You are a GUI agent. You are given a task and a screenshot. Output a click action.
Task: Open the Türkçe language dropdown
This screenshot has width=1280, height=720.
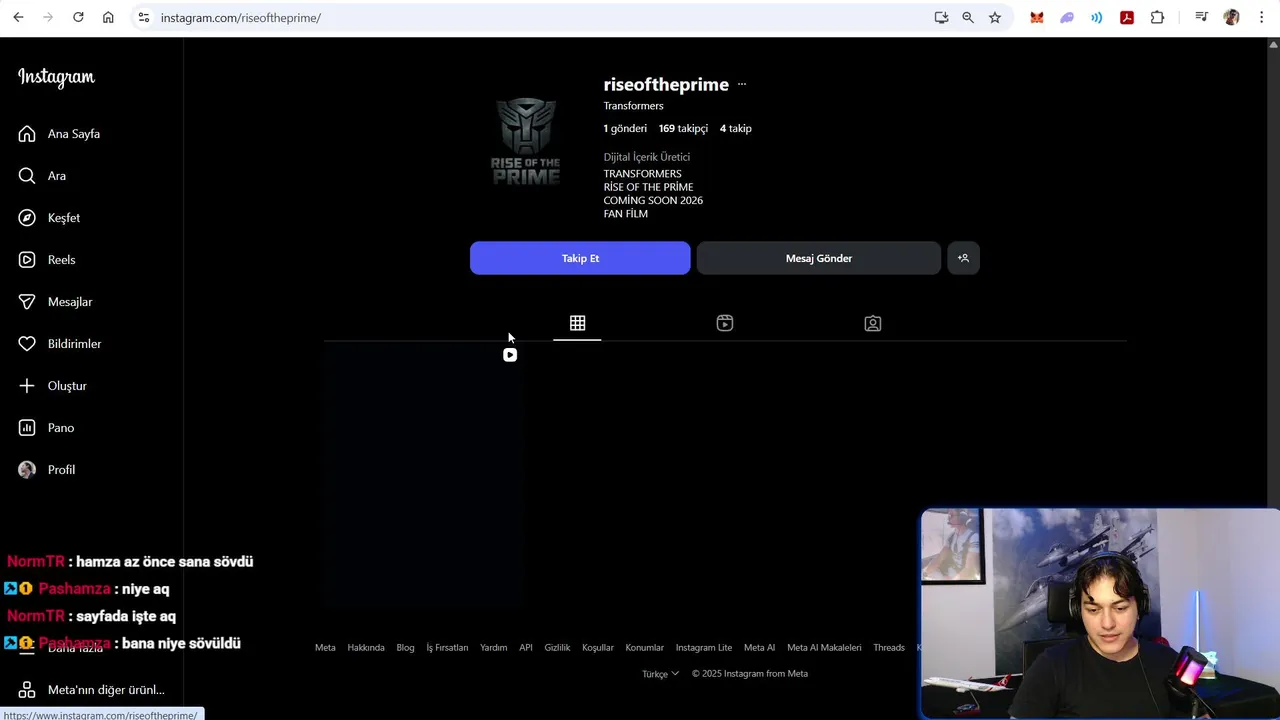click(660, 674)
